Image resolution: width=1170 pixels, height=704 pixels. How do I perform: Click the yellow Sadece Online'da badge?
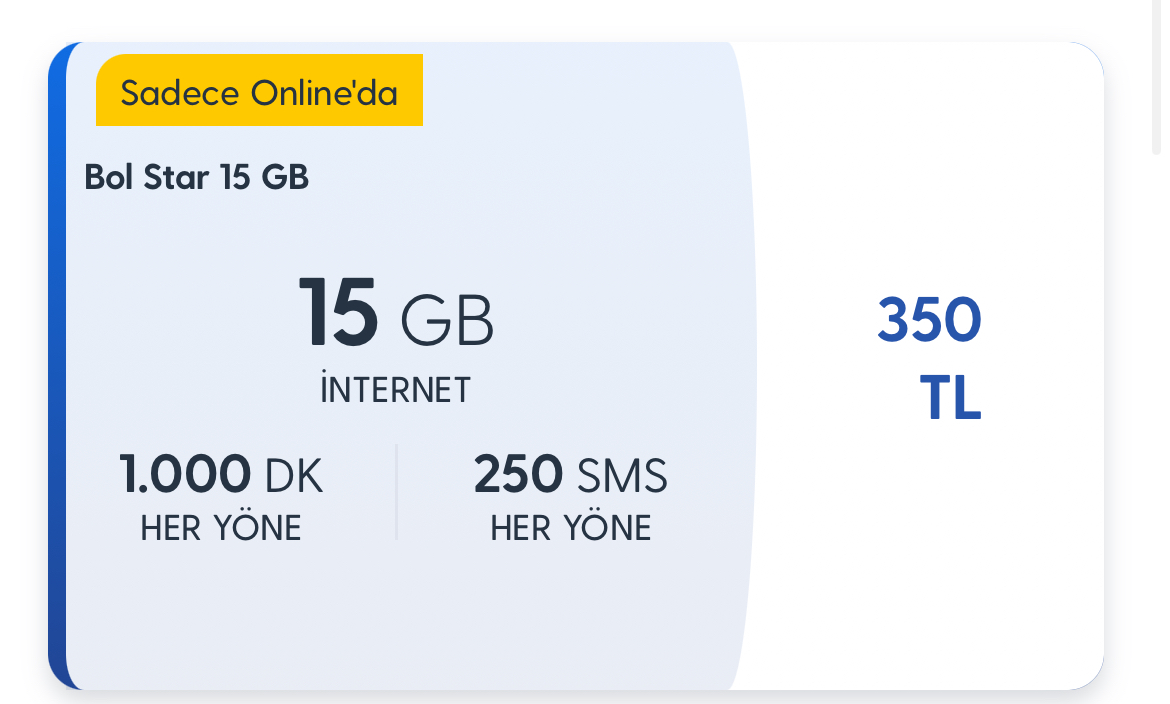coord(259,91)
